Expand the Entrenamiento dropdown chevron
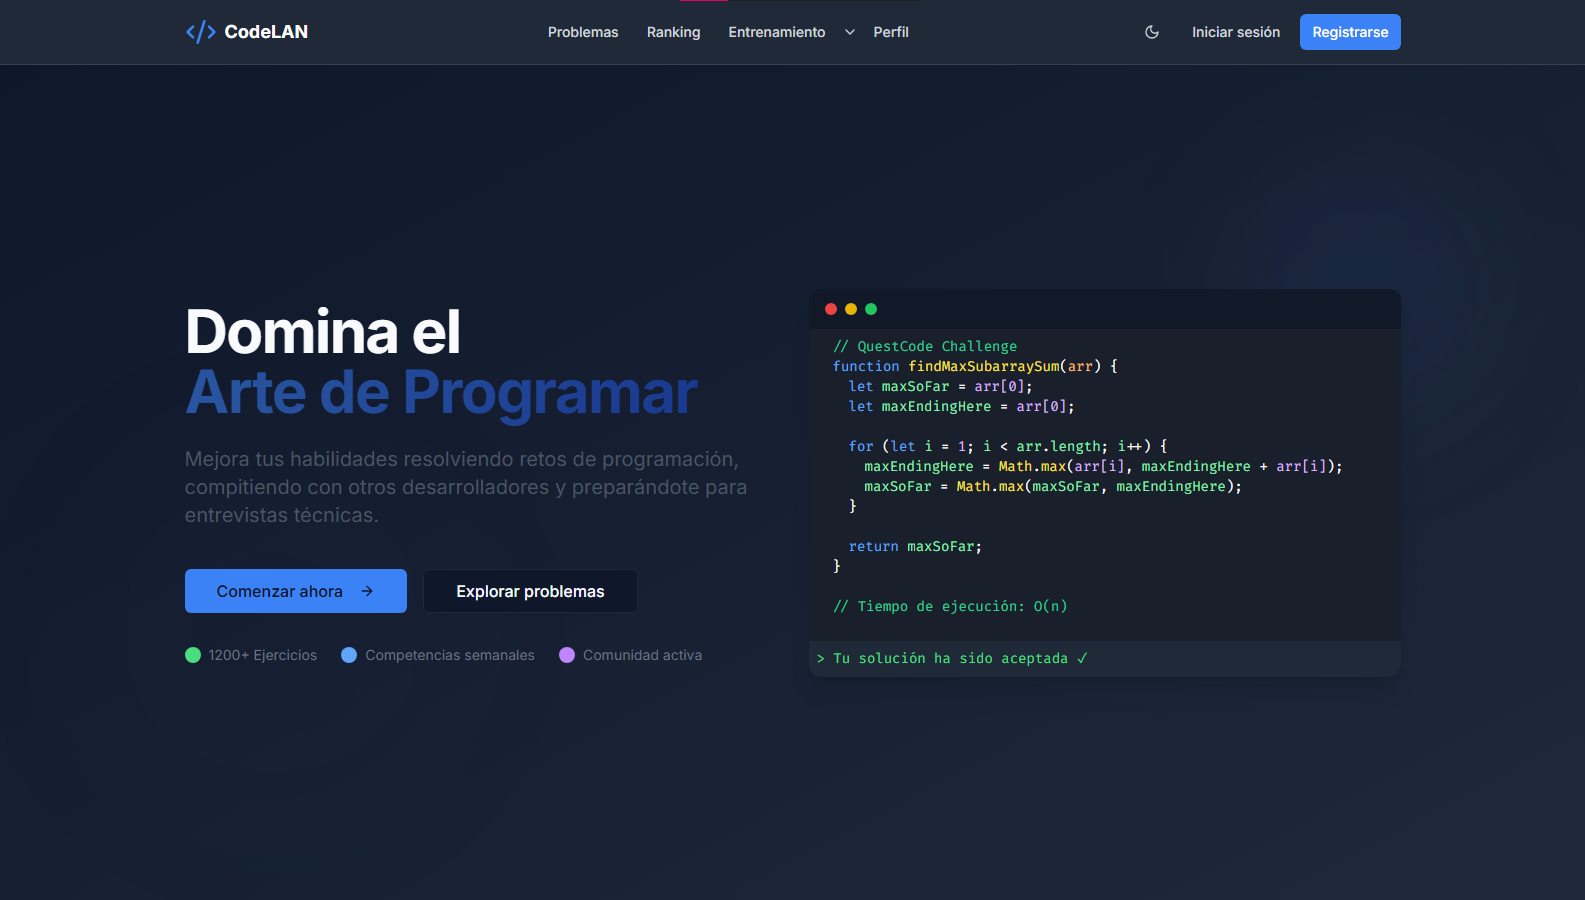Image resolution: width=1585 pixels, height=900 pixels. pos(850,32)
